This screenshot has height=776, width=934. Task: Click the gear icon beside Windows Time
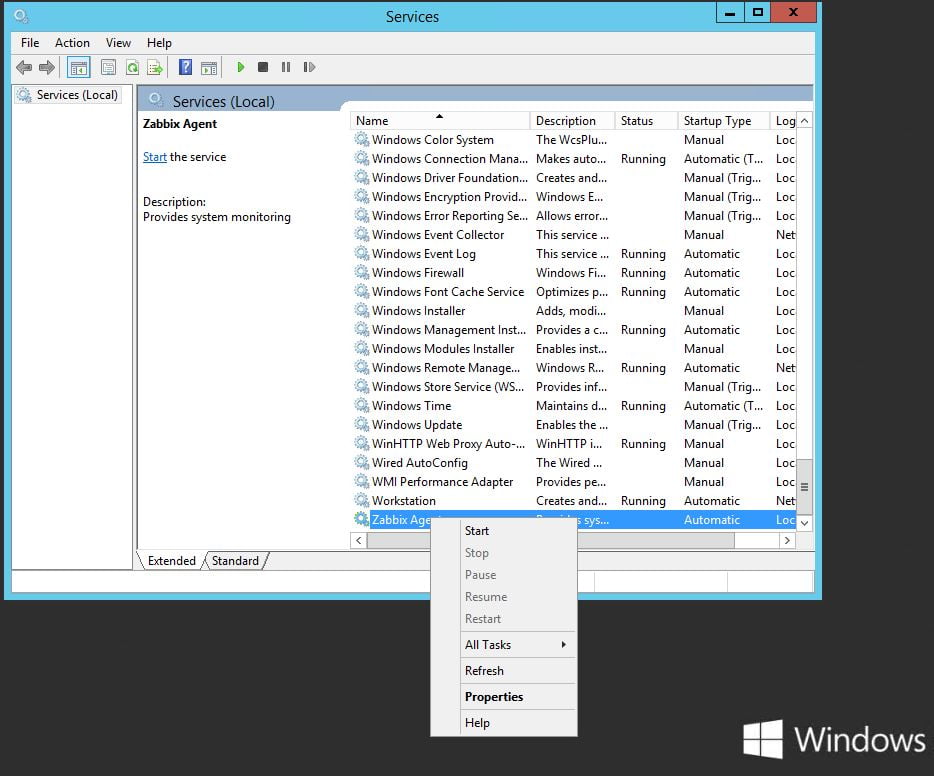[x=362, y=405]
